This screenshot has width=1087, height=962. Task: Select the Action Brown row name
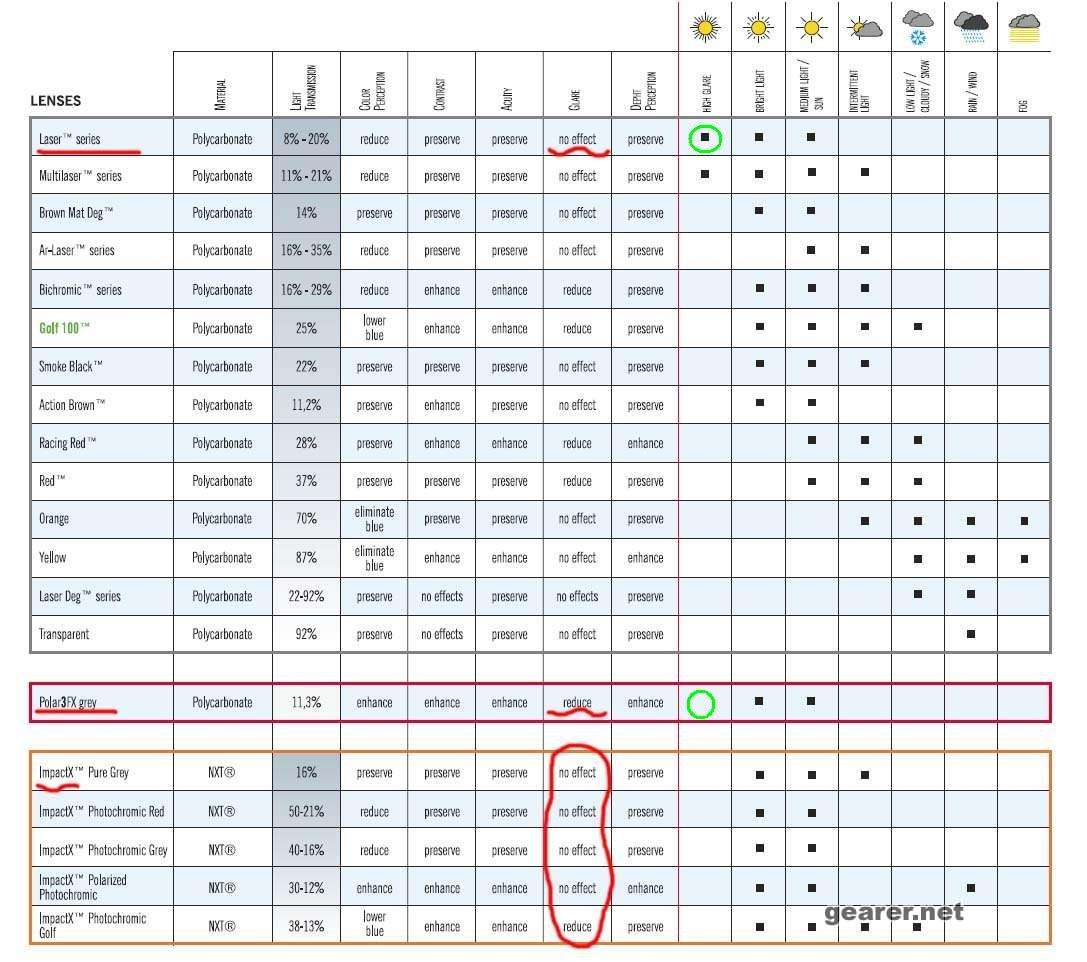coord(72,405)
